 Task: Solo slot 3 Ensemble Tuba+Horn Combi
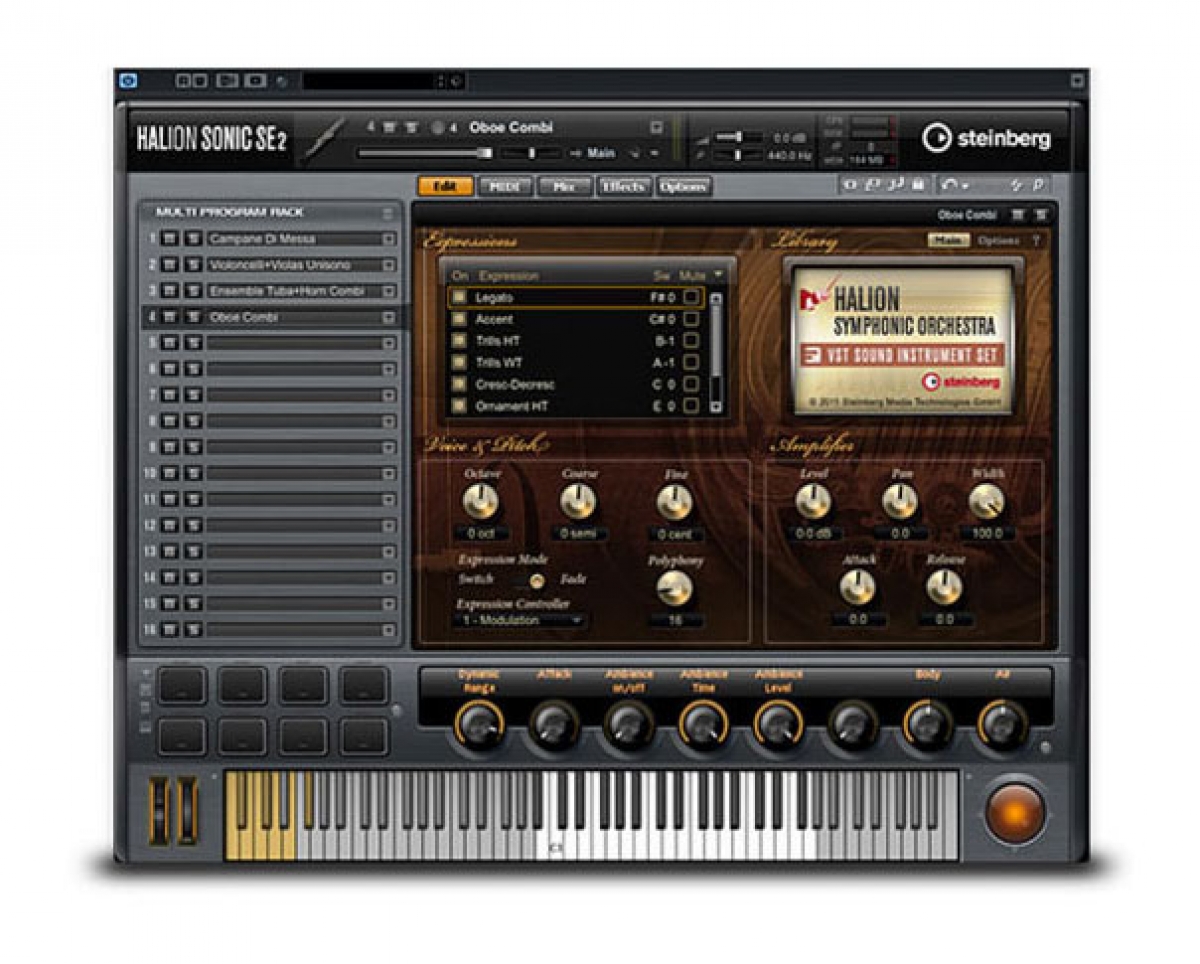(192, 291)
